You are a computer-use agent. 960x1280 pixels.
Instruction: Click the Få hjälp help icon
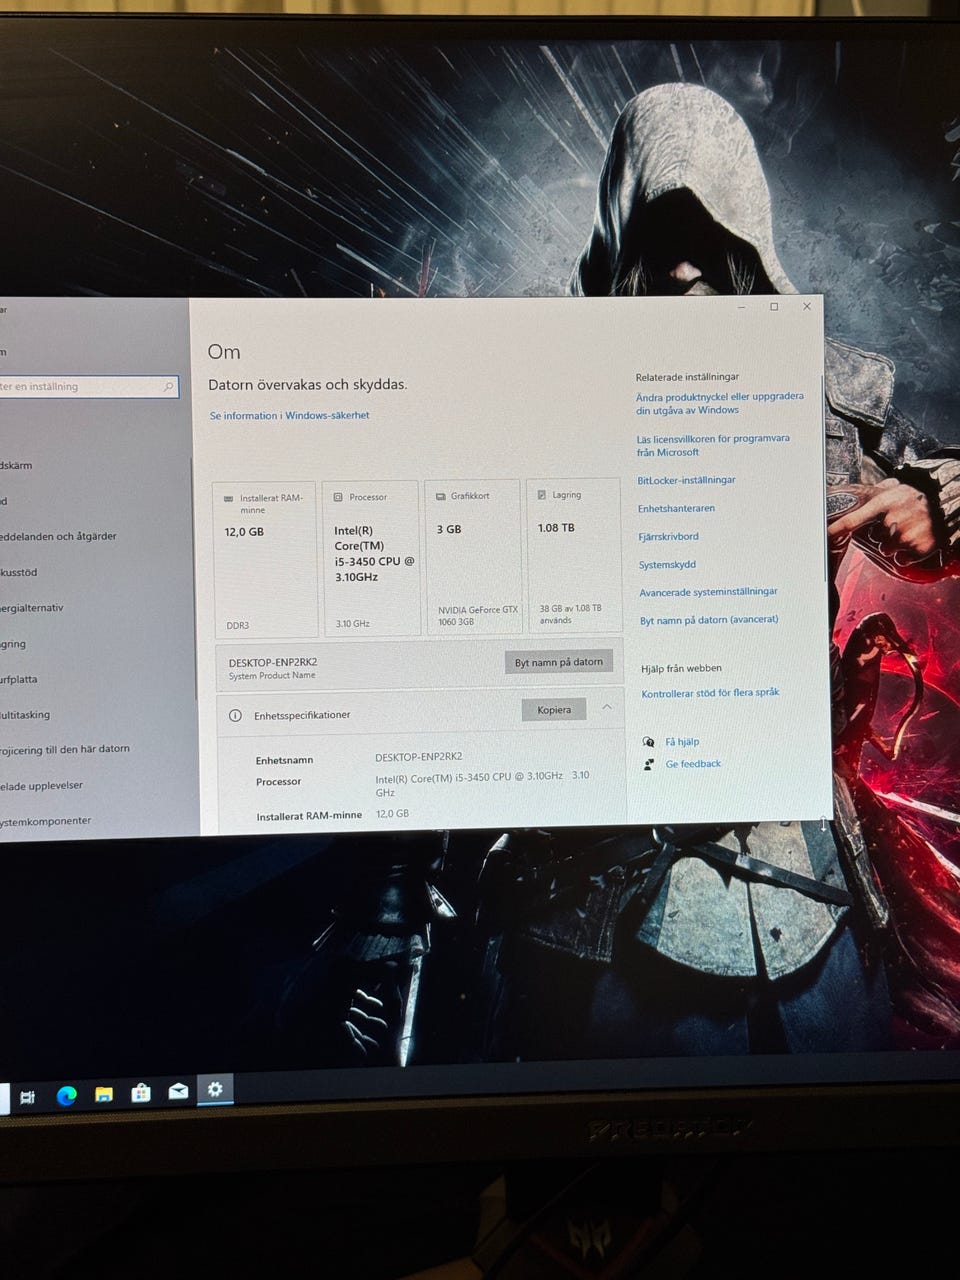649,742
